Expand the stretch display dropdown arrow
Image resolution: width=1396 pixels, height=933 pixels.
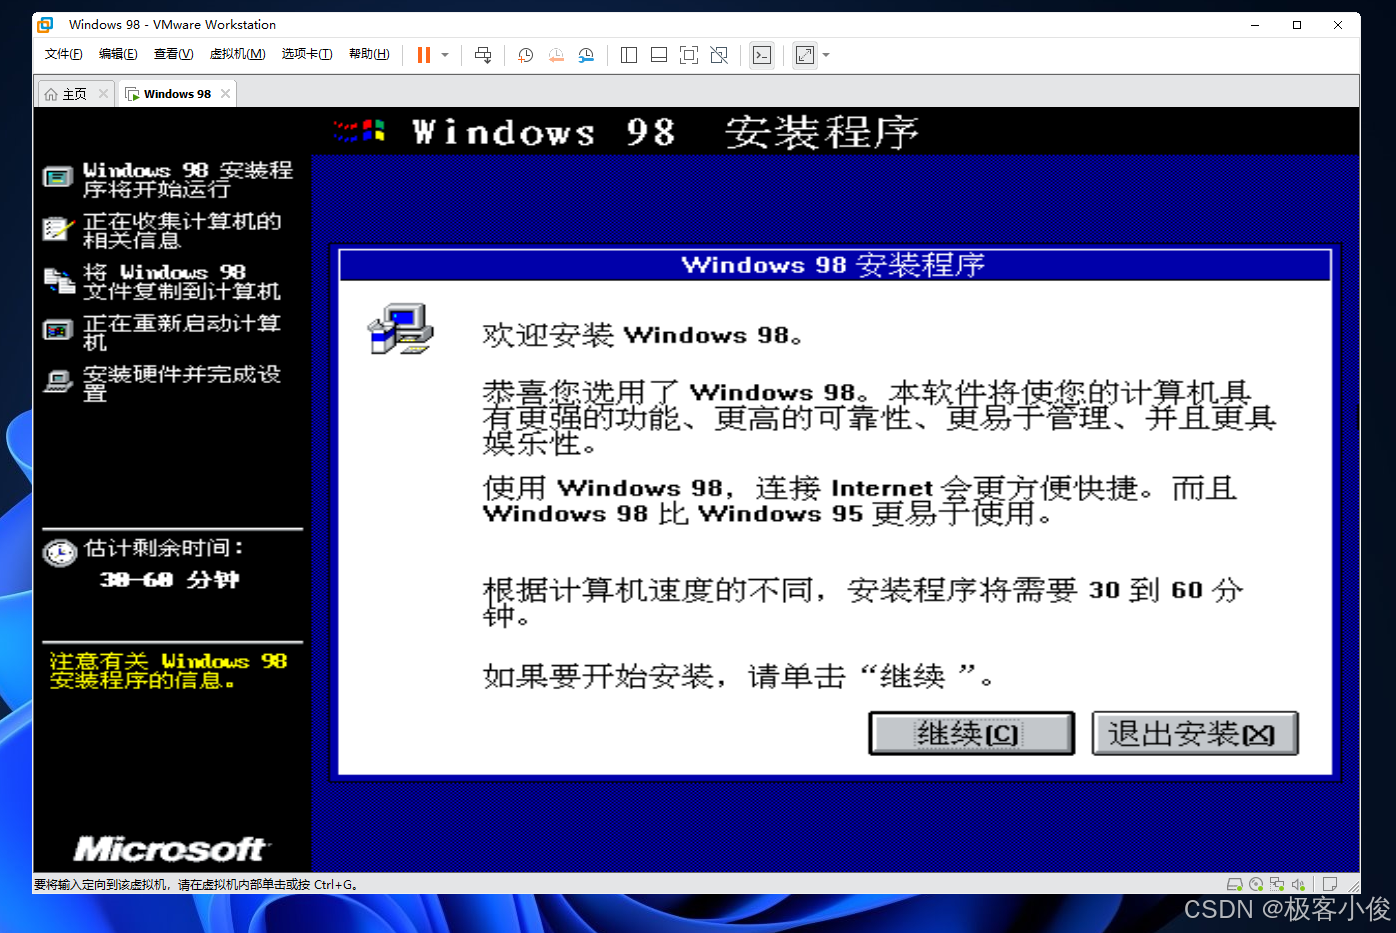[826, 55]
